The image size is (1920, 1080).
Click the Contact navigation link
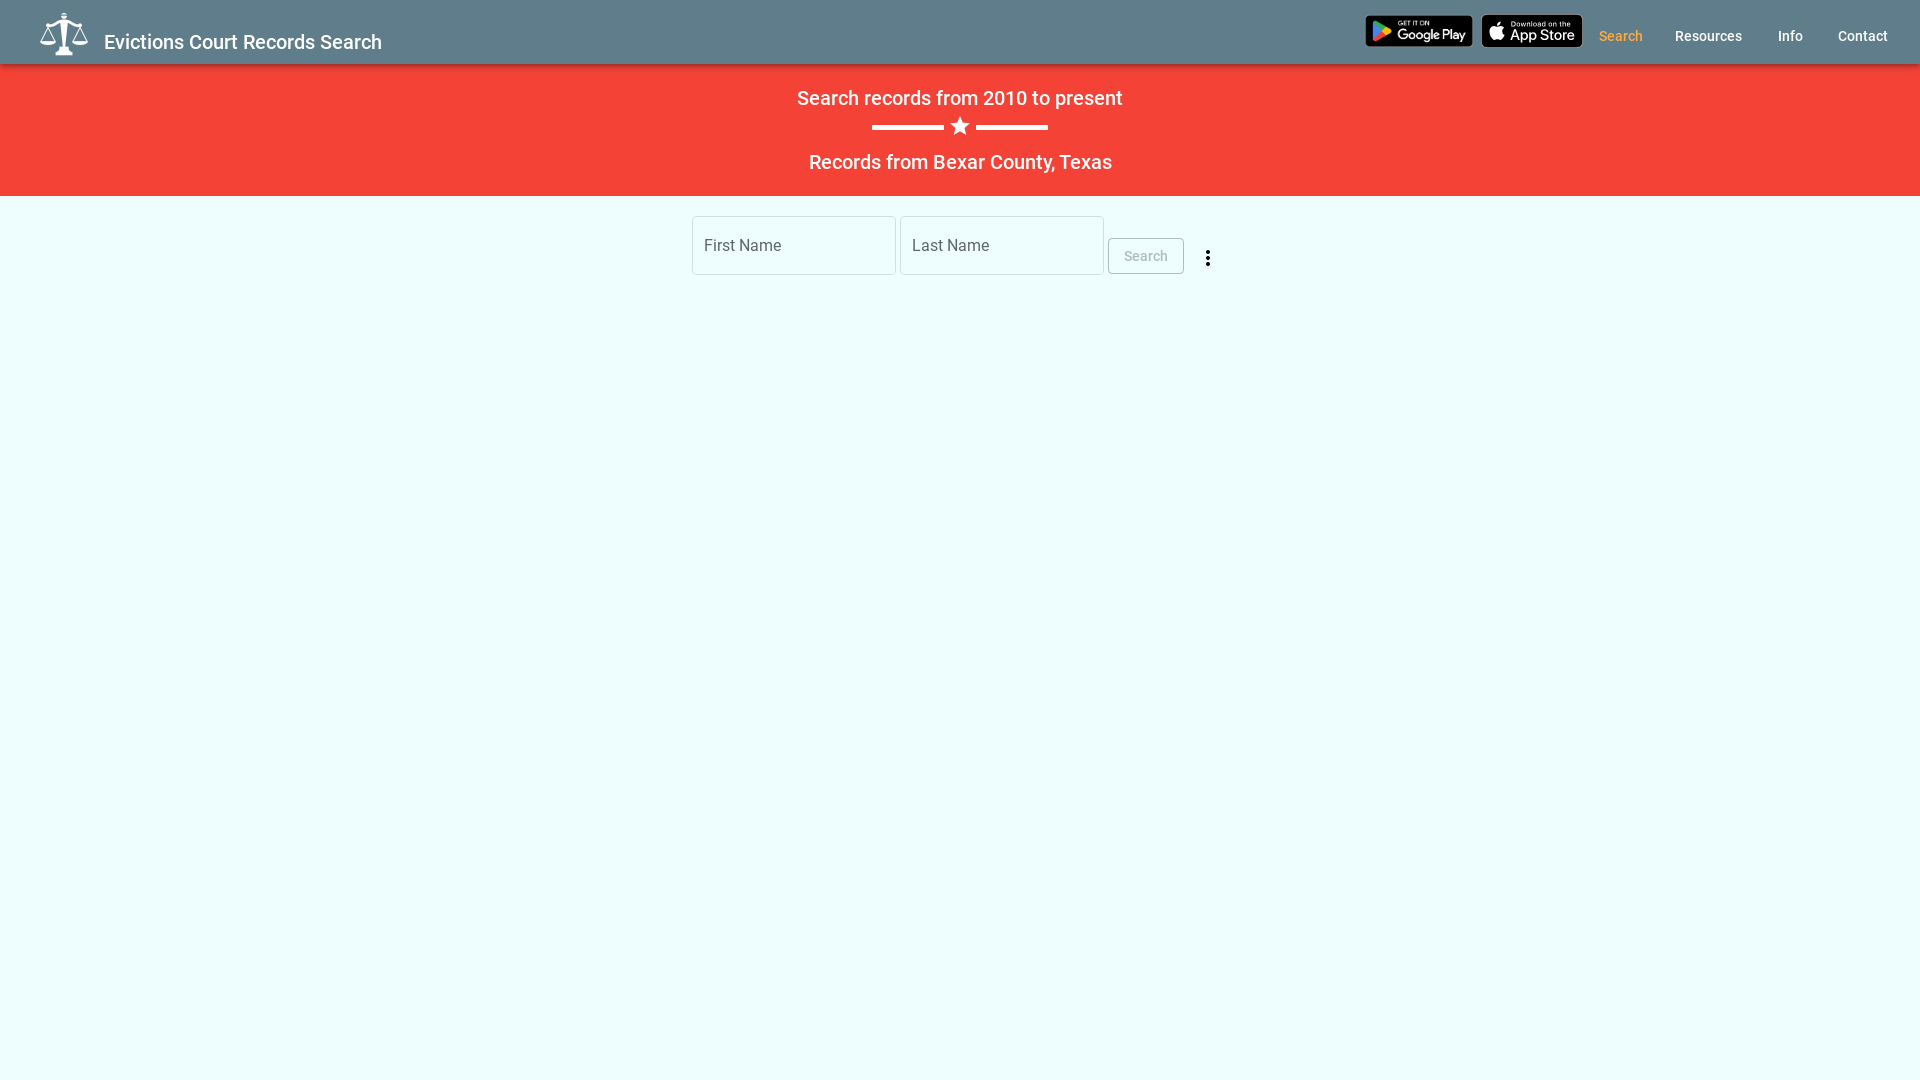click(x=1862, y=36)
